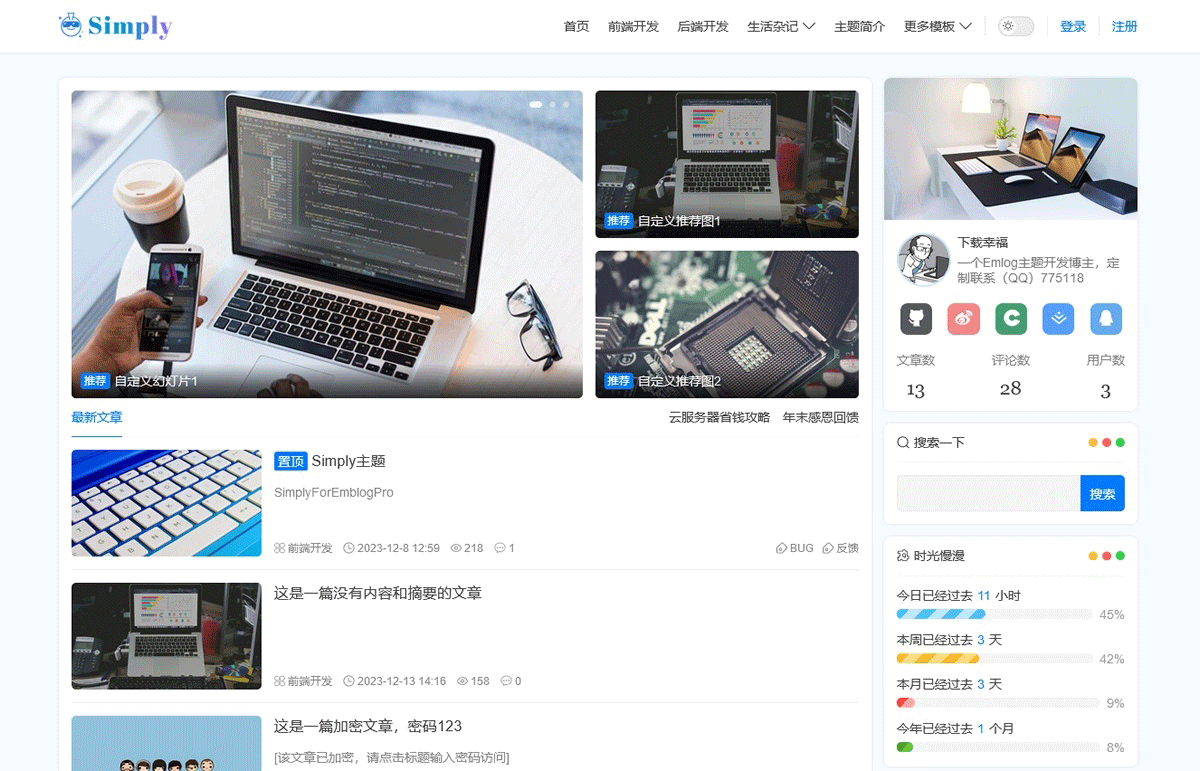
Task: Open 主题简介 navigation item
Action: [x=860, y=26]
